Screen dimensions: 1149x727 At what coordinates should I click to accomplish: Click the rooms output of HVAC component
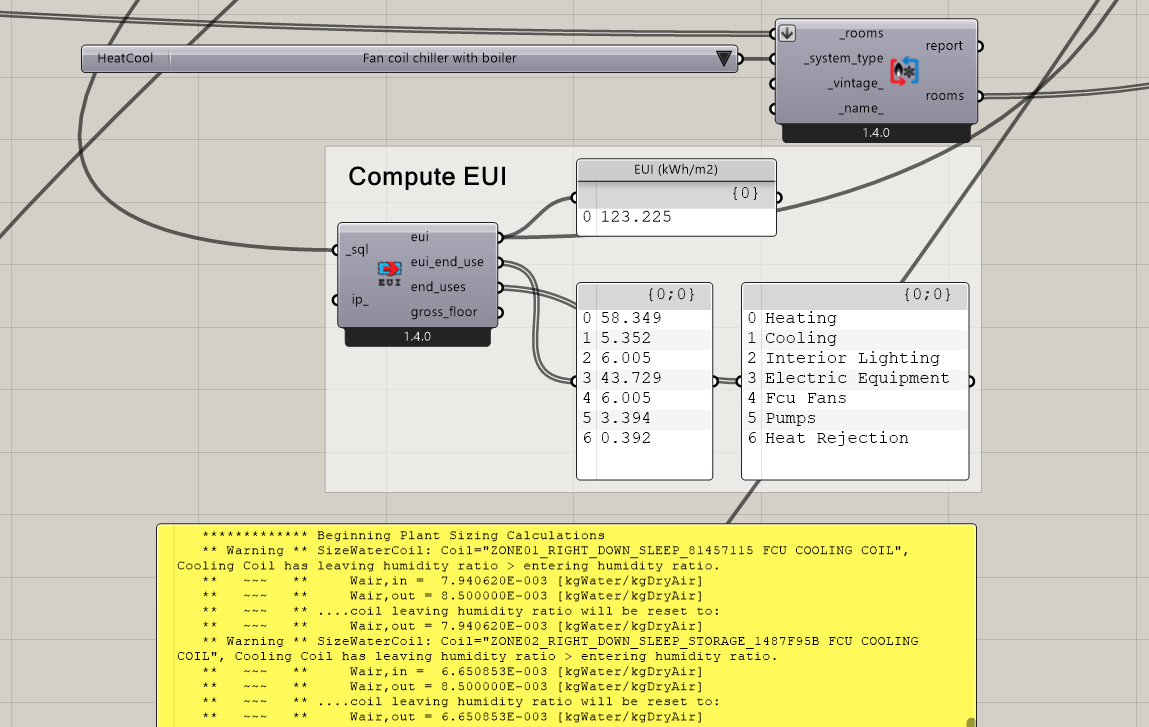[945, 96]
